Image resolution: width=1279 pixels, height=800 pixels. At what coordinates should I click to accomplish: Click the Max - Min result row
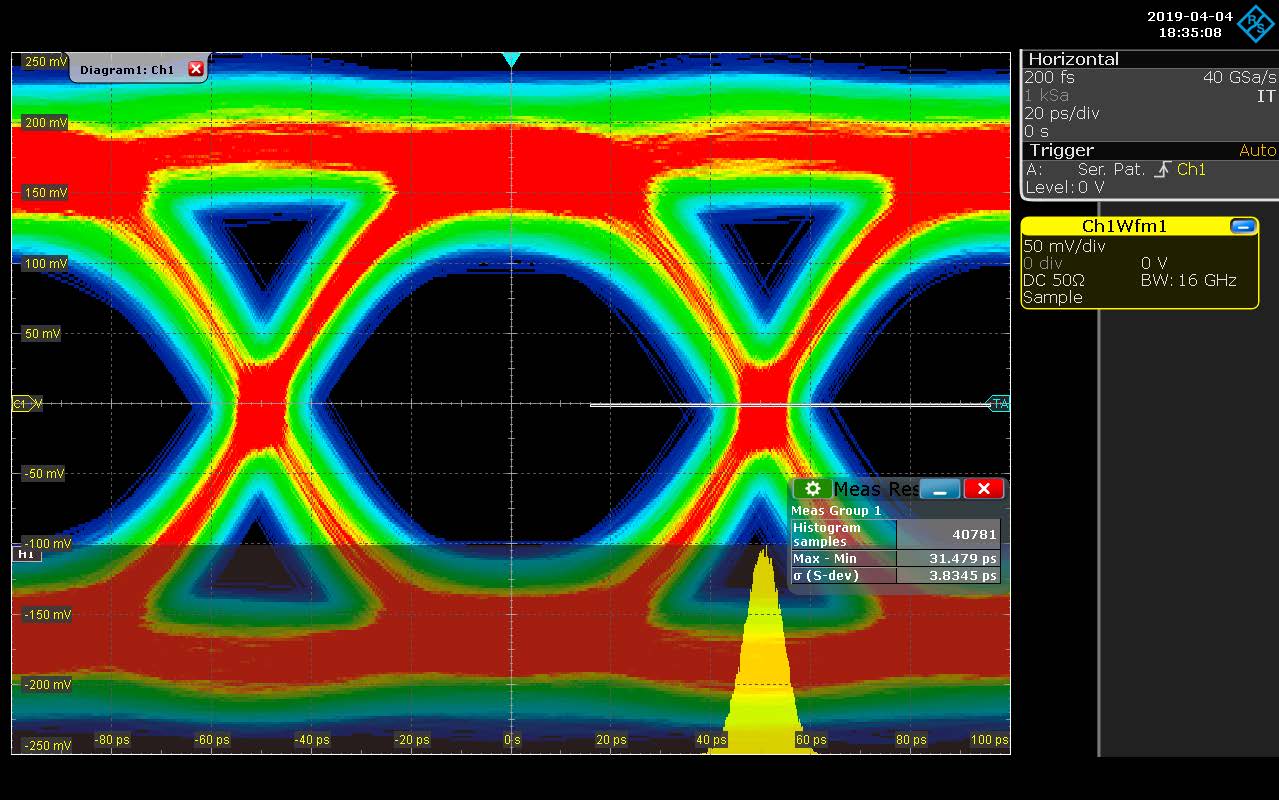pyautogui.click(x=895, y=558)
